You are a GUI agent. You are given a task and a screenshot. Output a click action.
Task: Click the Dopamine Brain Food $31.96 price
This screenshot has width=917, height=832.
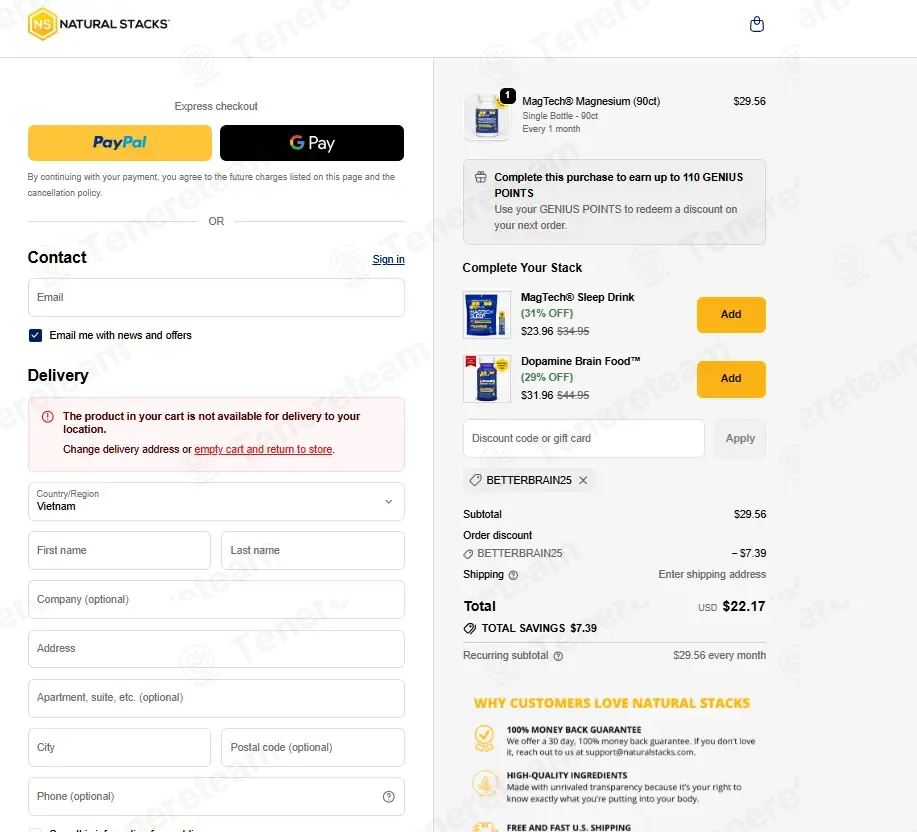click(x=537, y=395)
